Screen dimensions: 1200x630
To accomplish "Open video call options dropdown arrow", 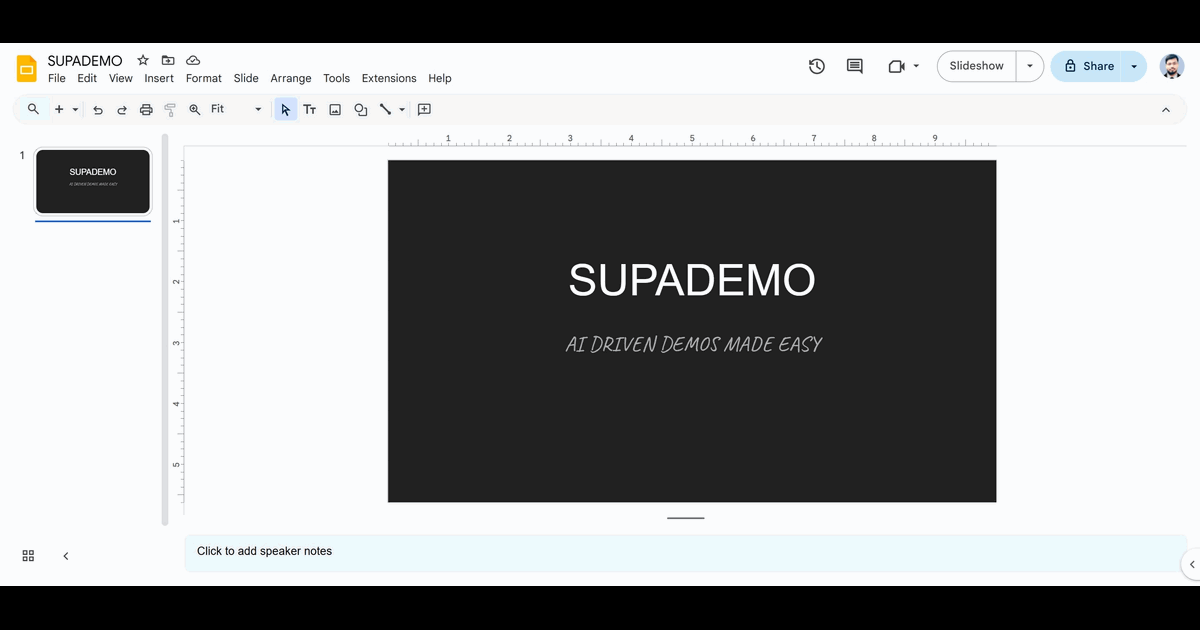I will click(x=916, y=66).
